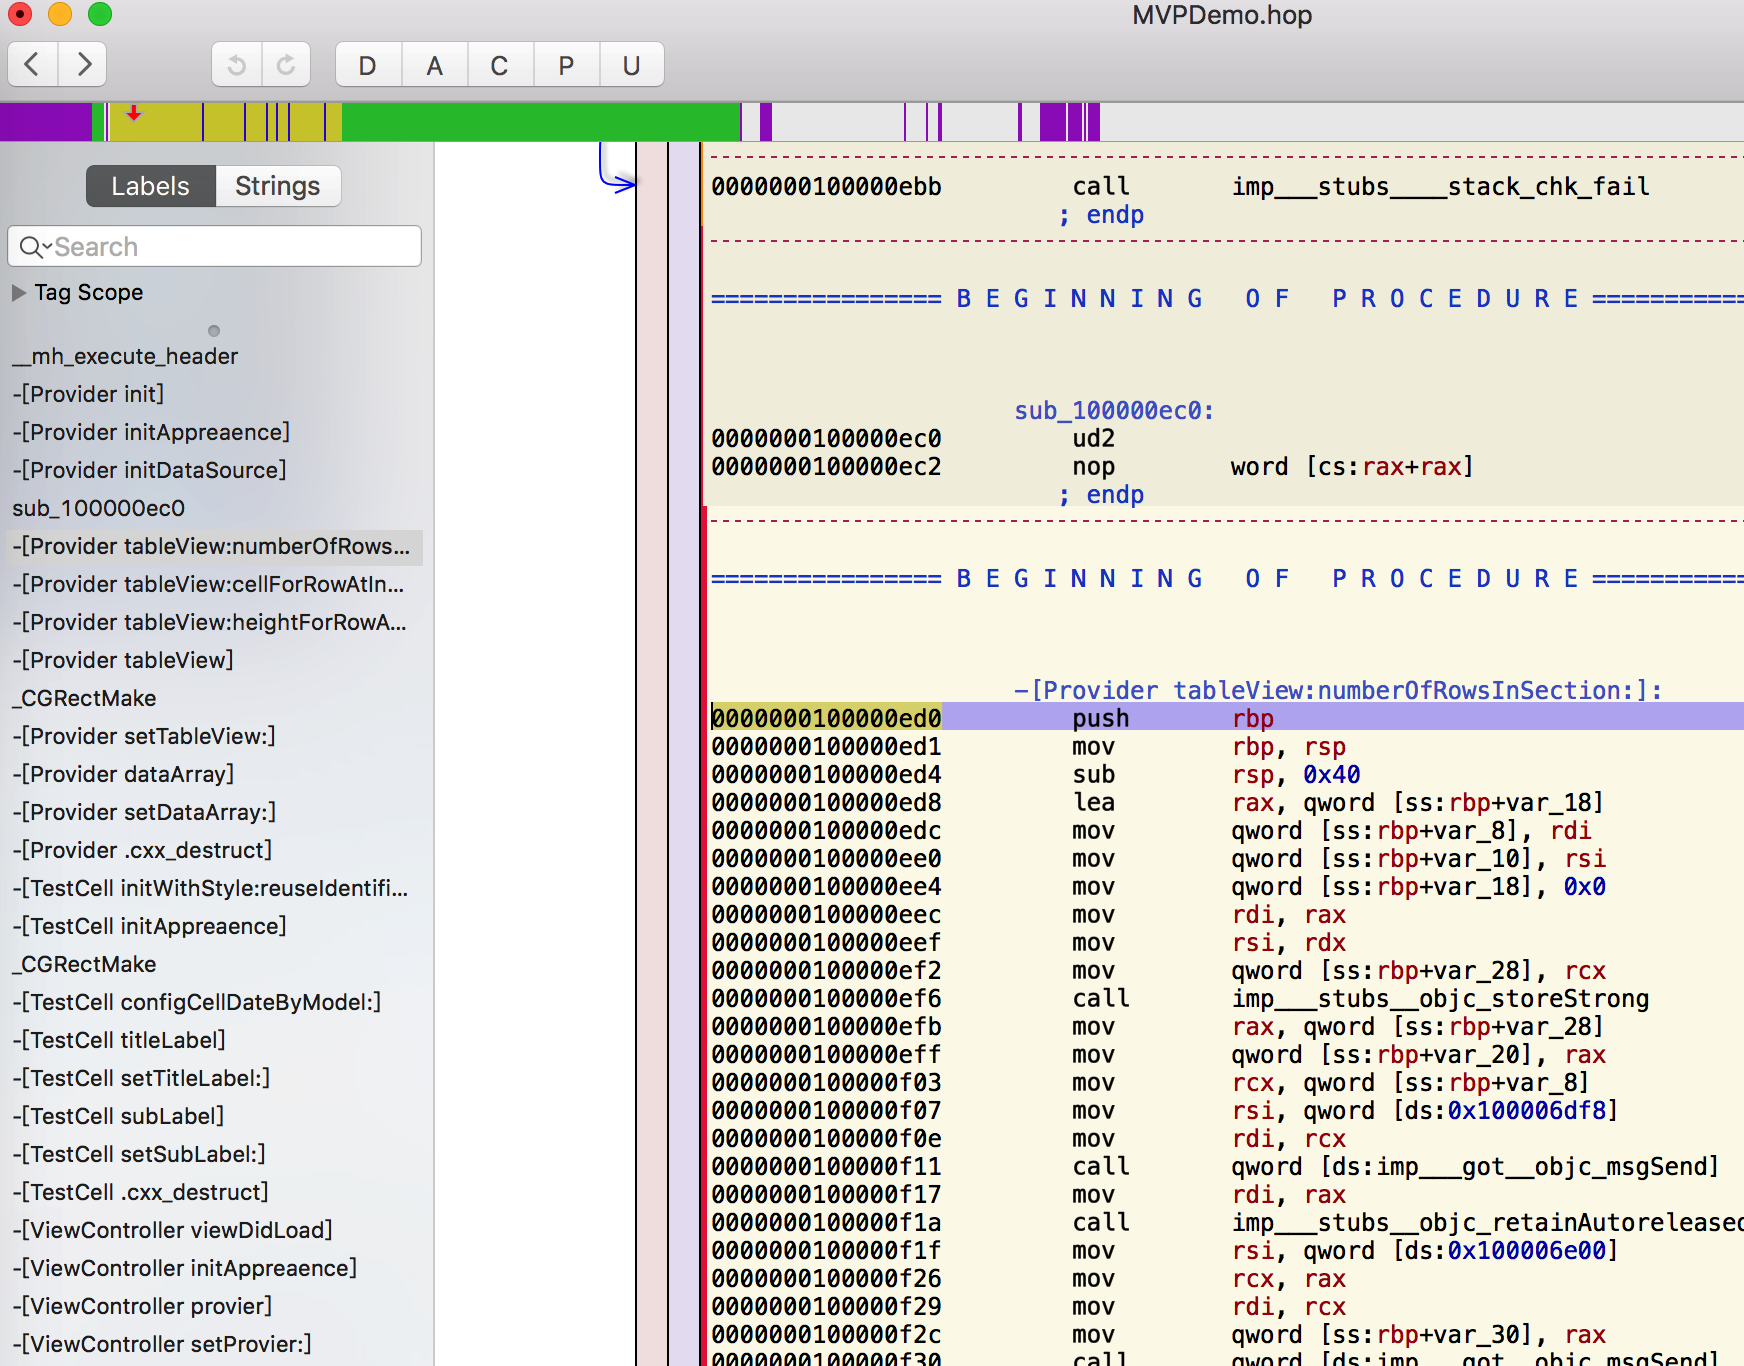The width and height of the screenshot is (1744, 1366).
Task: Set type to ASCII with A button
Action: [x=434, y=66]
